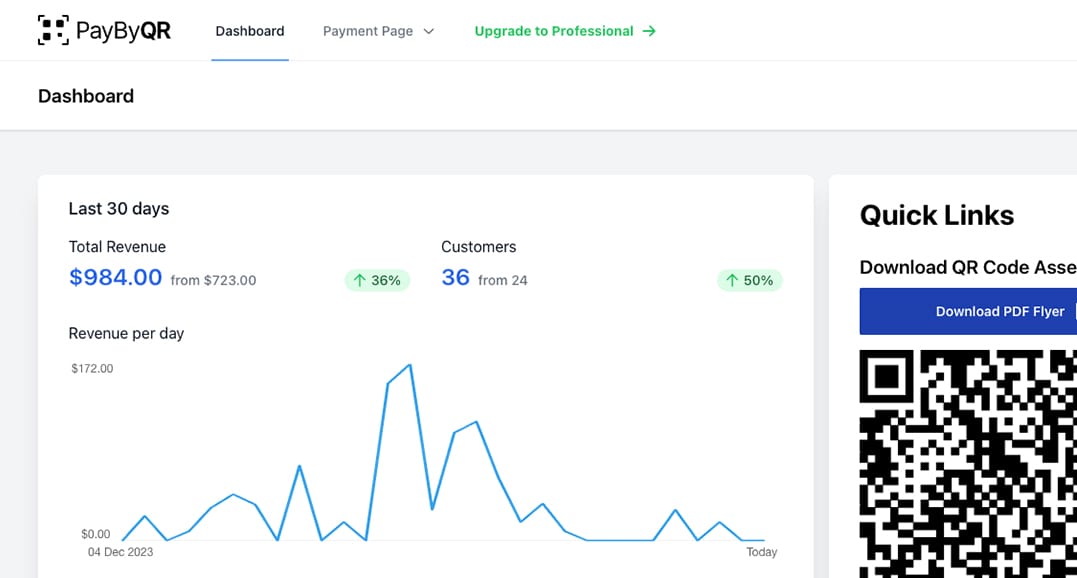
Task: Expand the Payment Page dropdown chevron
Action: point(429,32)
